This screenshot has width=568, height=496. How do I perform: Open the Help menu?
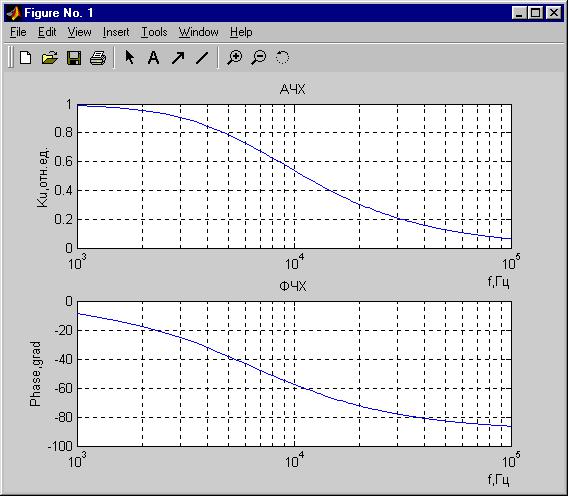click(241, 32)
